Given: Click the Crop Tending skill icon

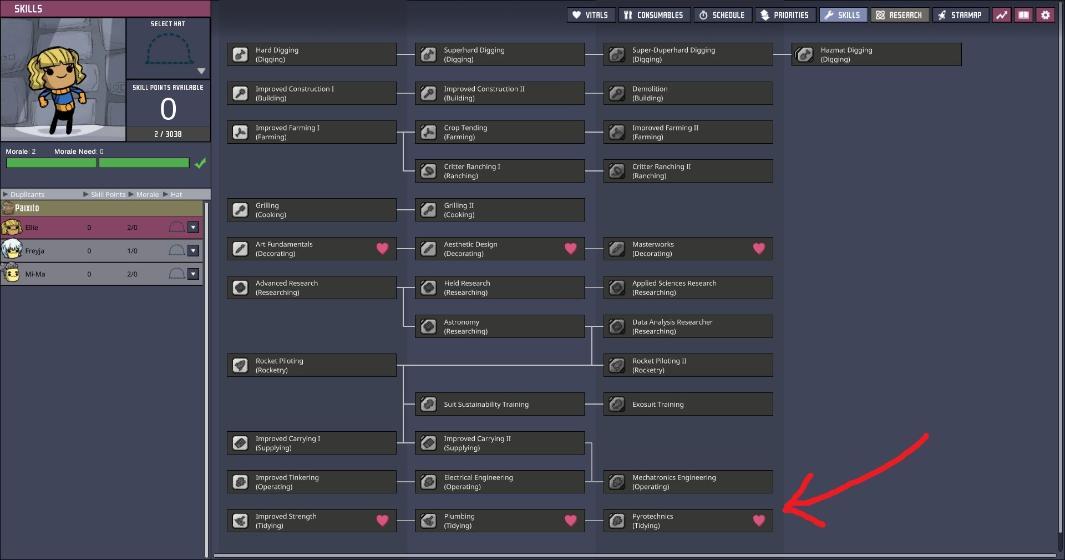Looking at the screenshot, I should (428, 132).
